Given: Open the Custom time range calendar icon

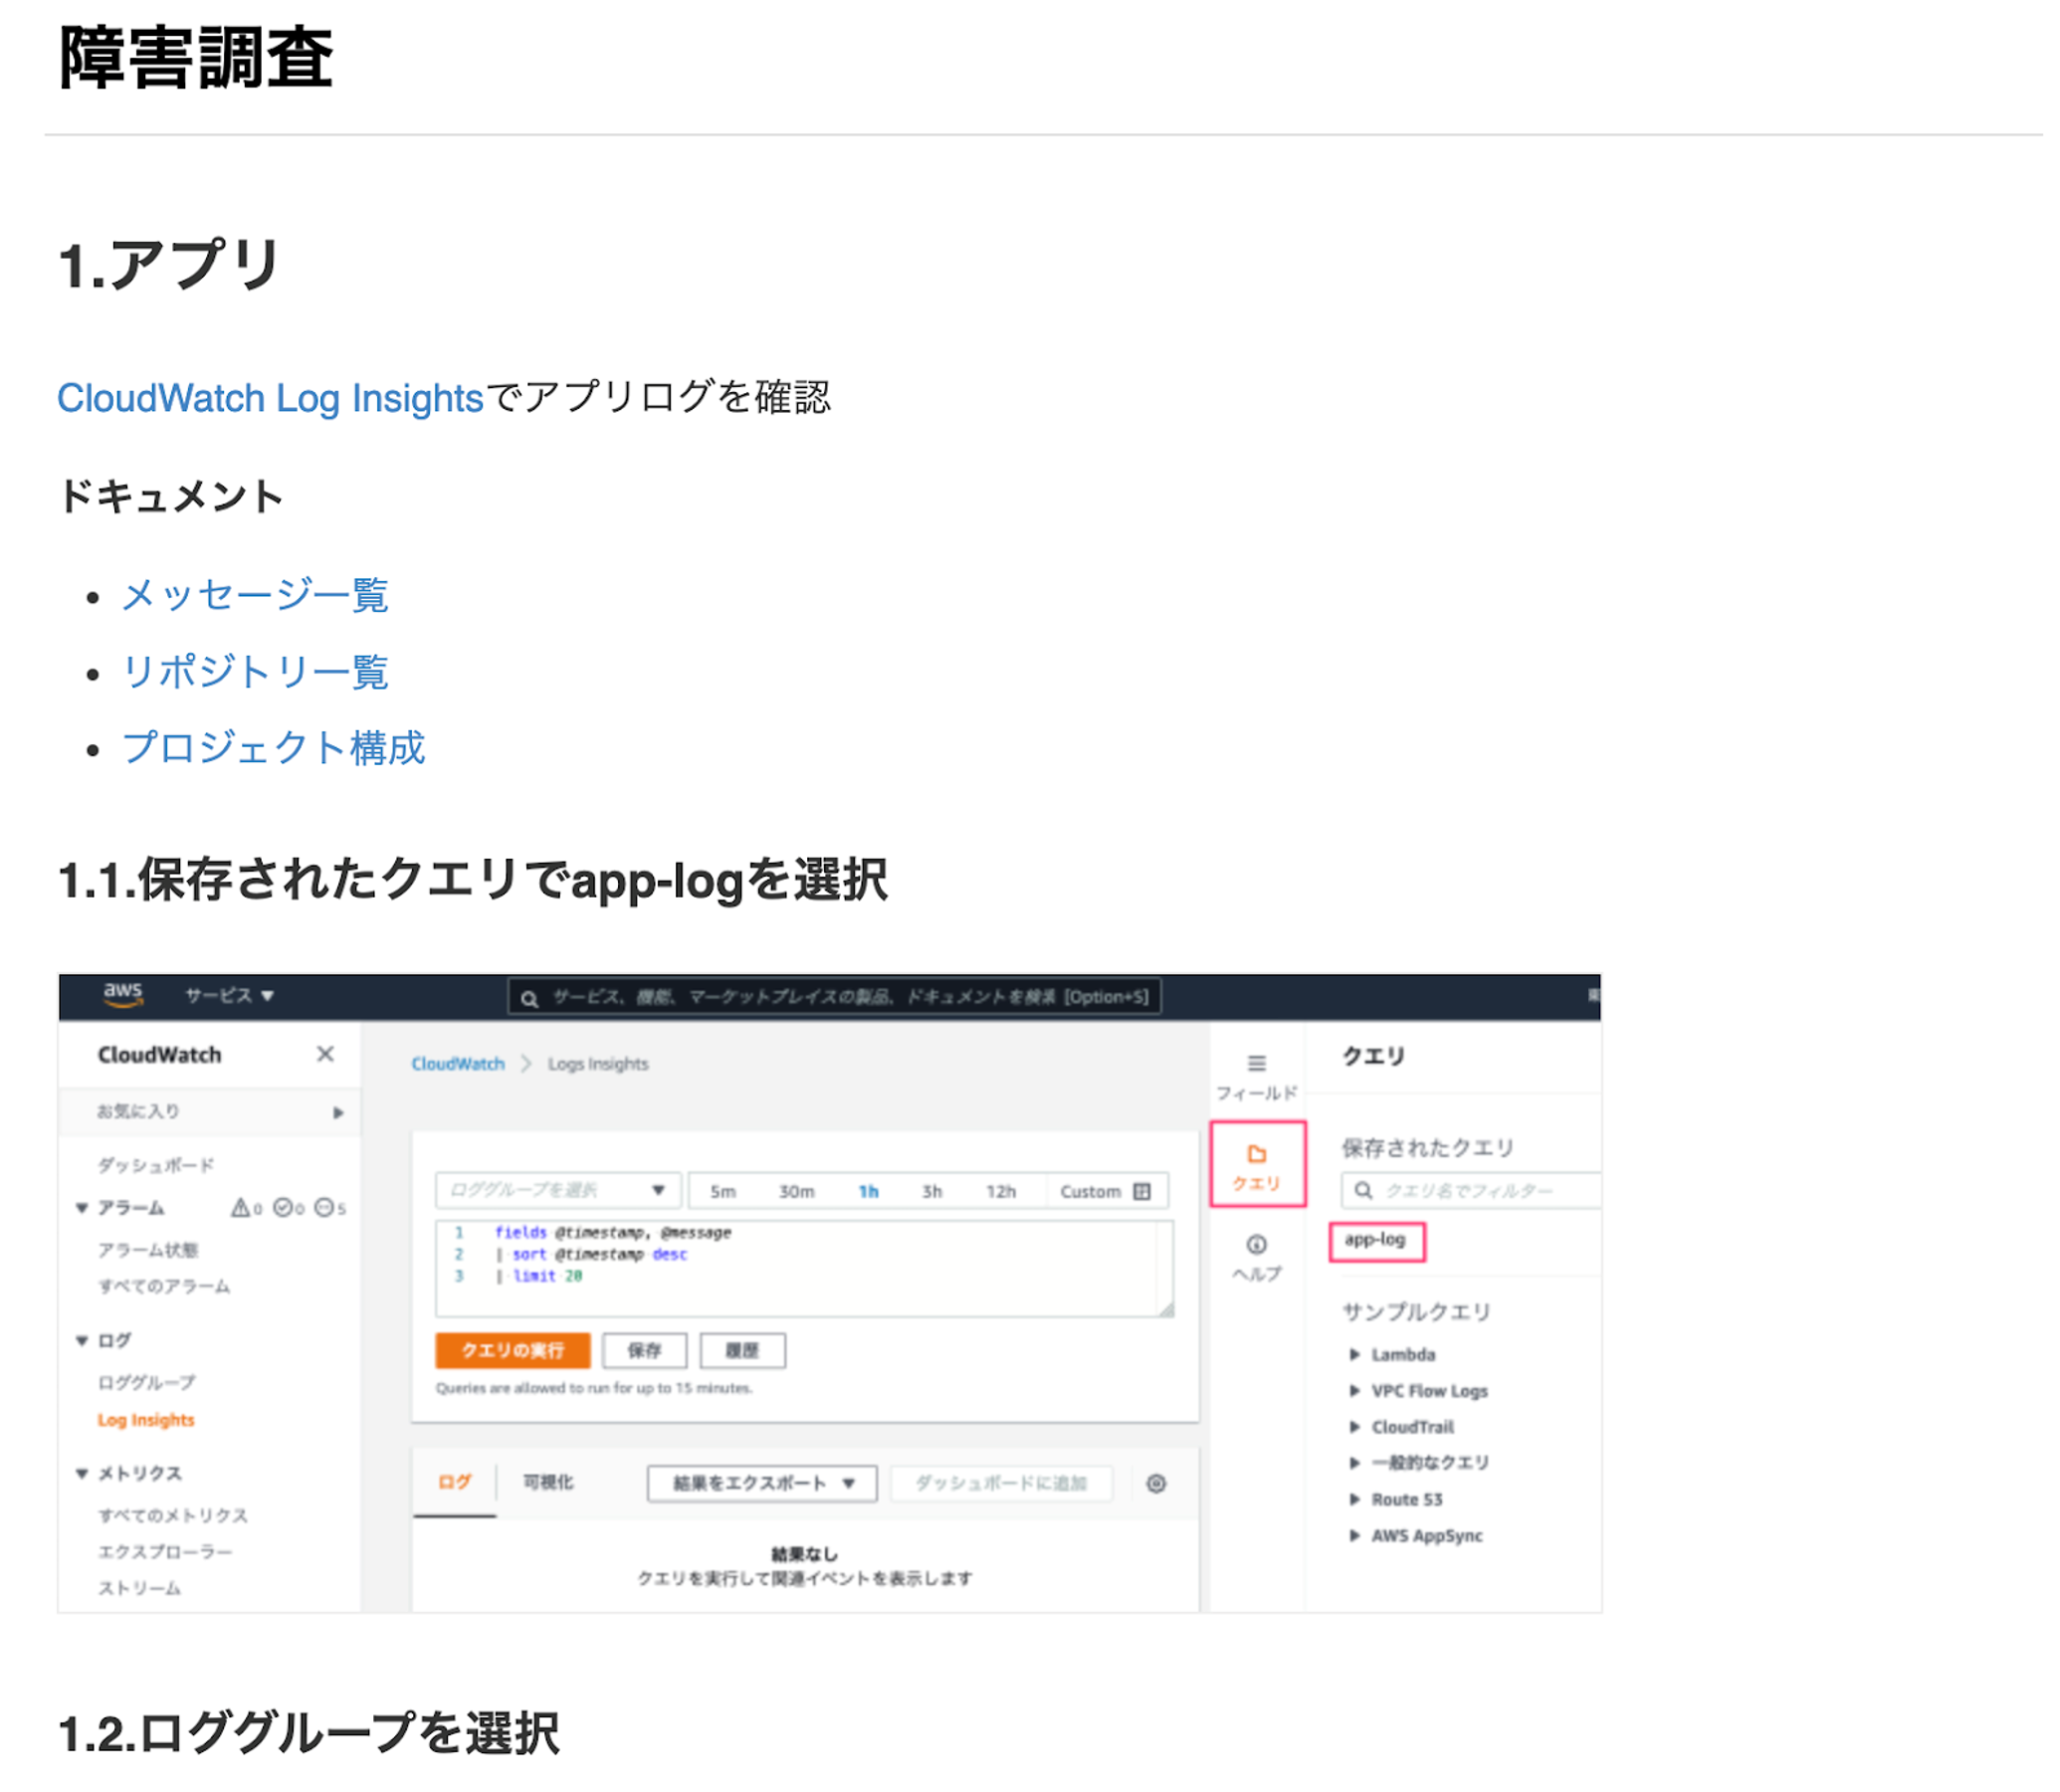Looking at the screenshot, I should click(1142, 1192).
